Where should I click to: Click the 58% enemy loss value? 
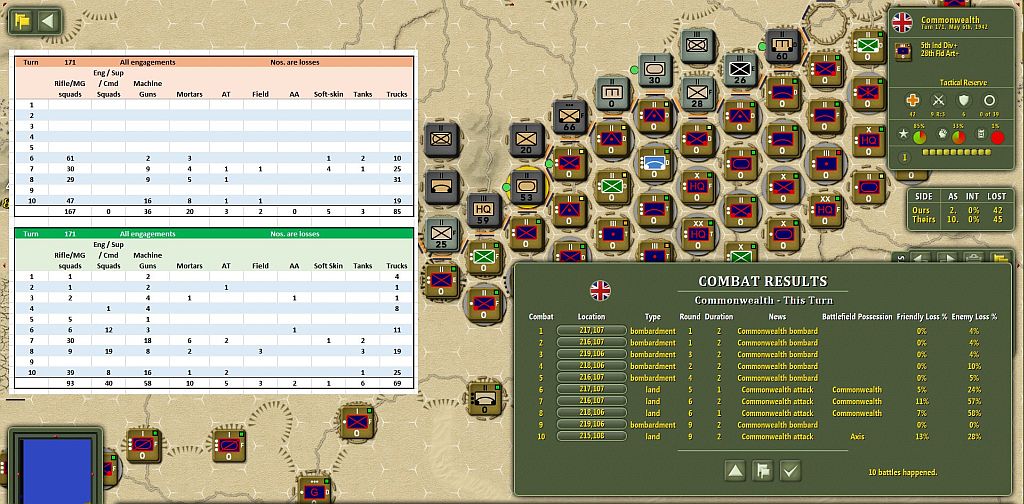(x=973, y=413)
